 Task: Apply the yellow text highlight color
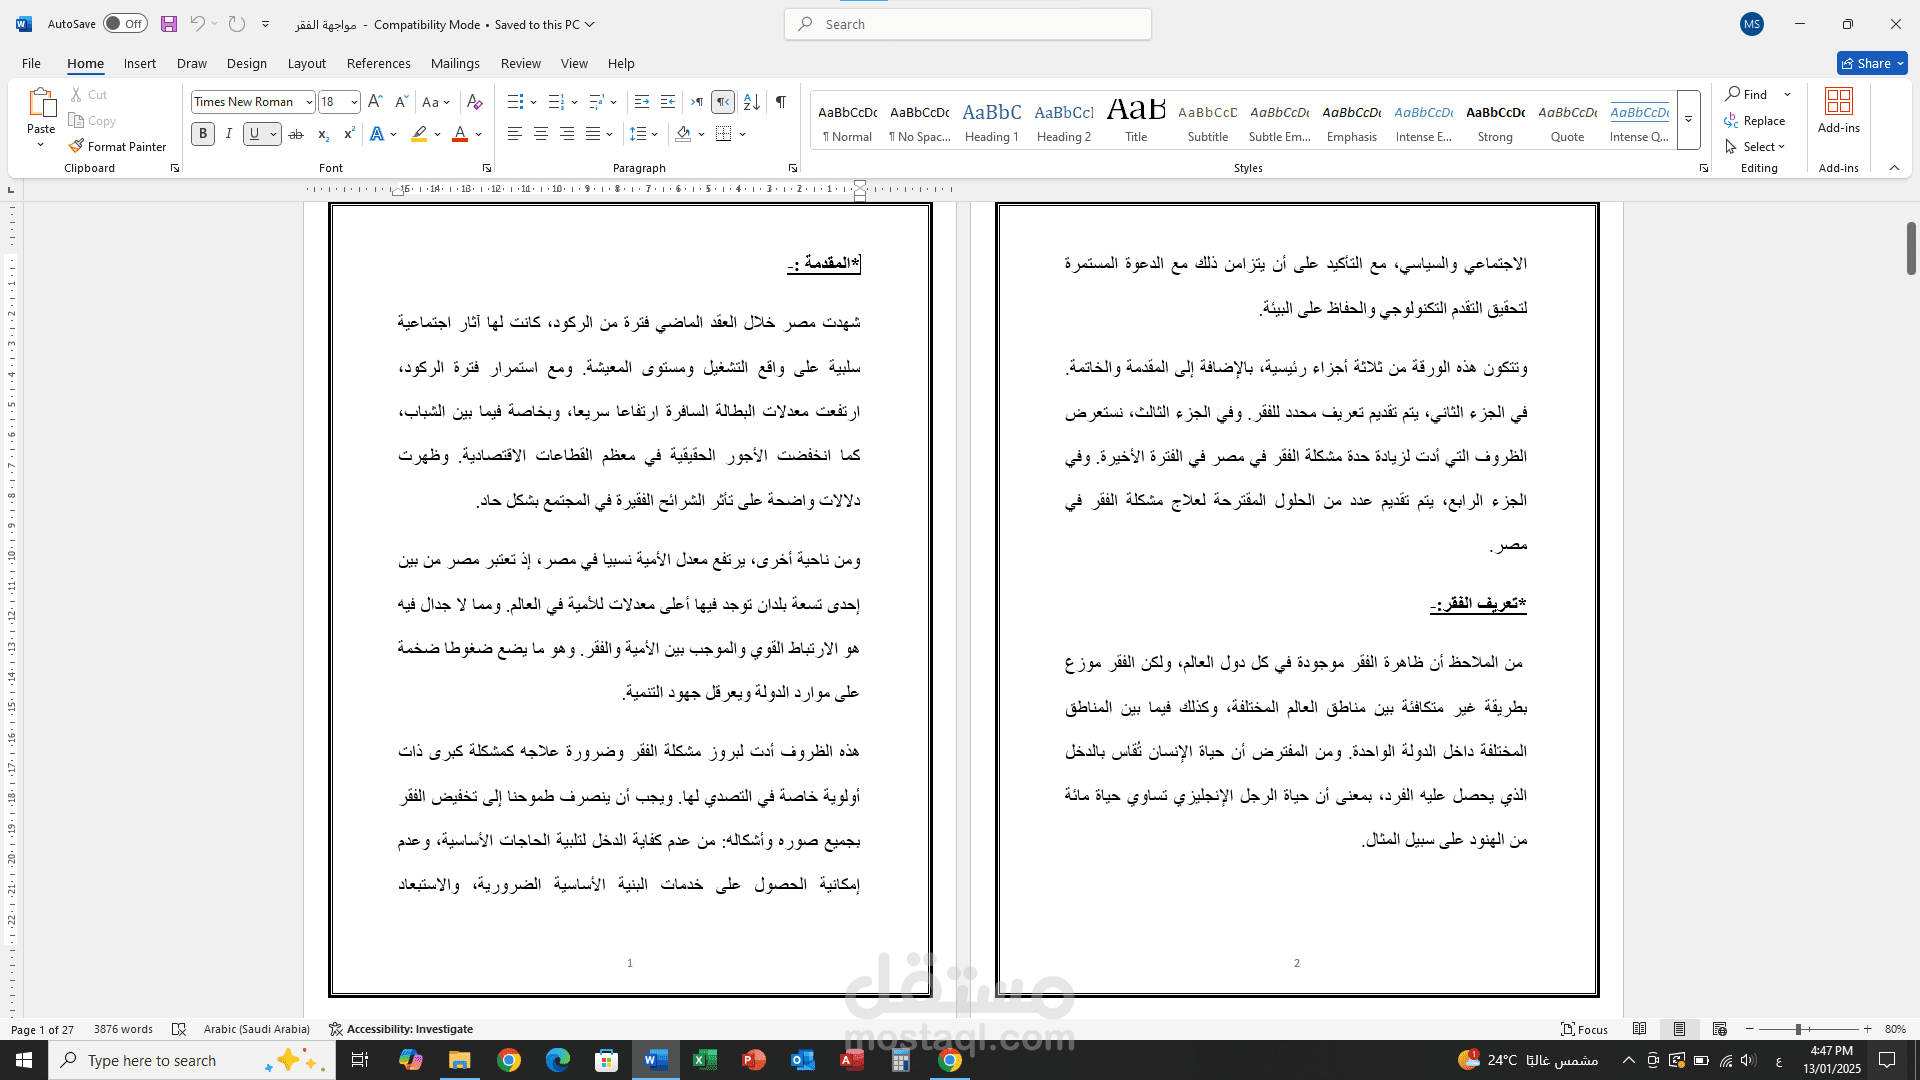pyautogui.click(x=419, y=134)
